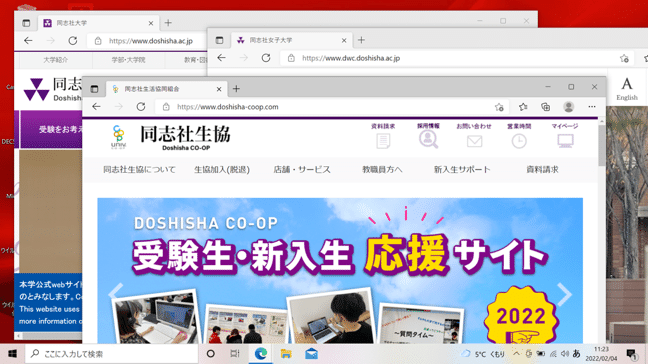
Task: Open new tab in 同志社大学 window
Action: (x=168, y=23)
